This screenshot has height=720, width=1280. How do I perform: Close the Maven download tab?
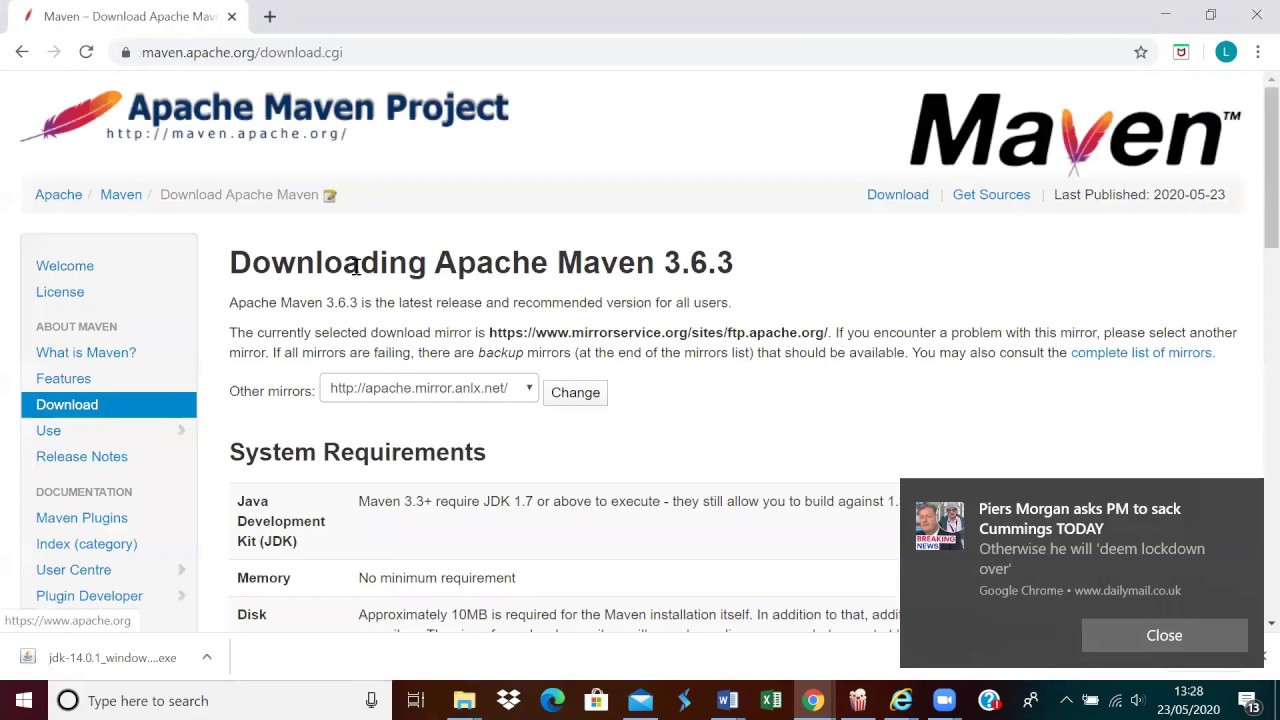(x=232, y=16)
